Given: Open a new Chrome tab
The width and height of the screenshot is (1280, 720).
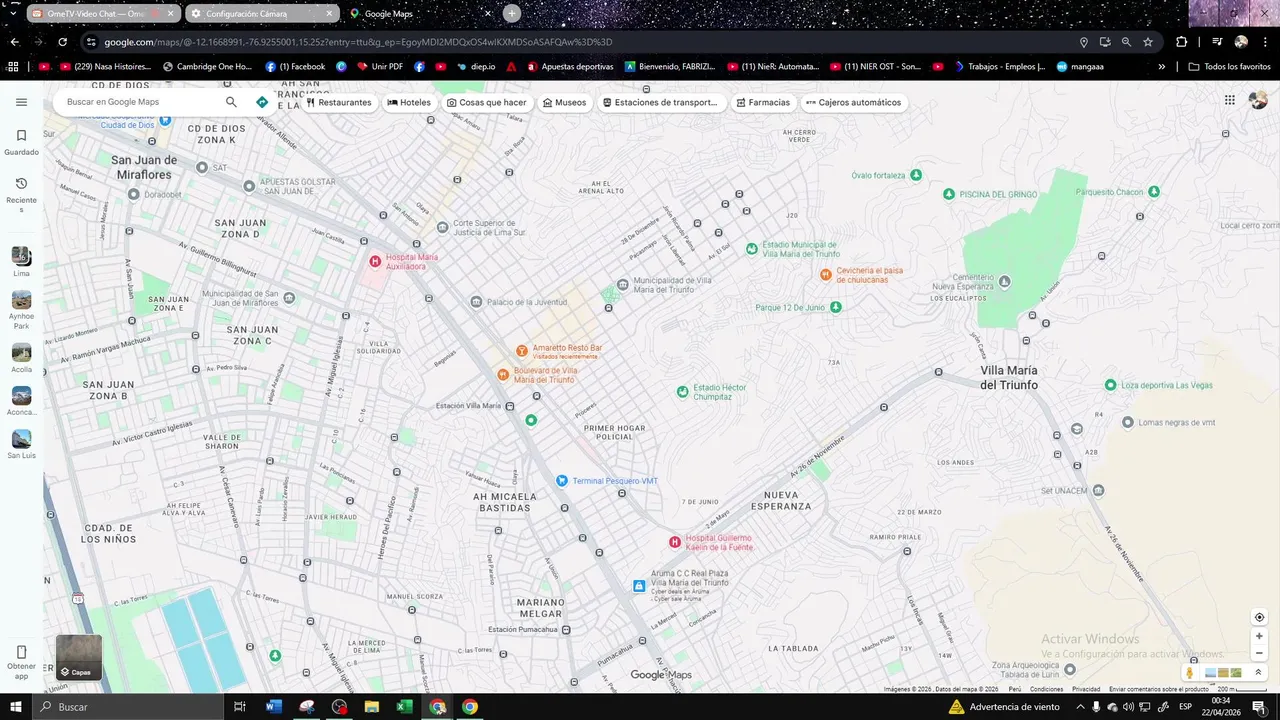Looking at the screenshot, I should point(512,13).
